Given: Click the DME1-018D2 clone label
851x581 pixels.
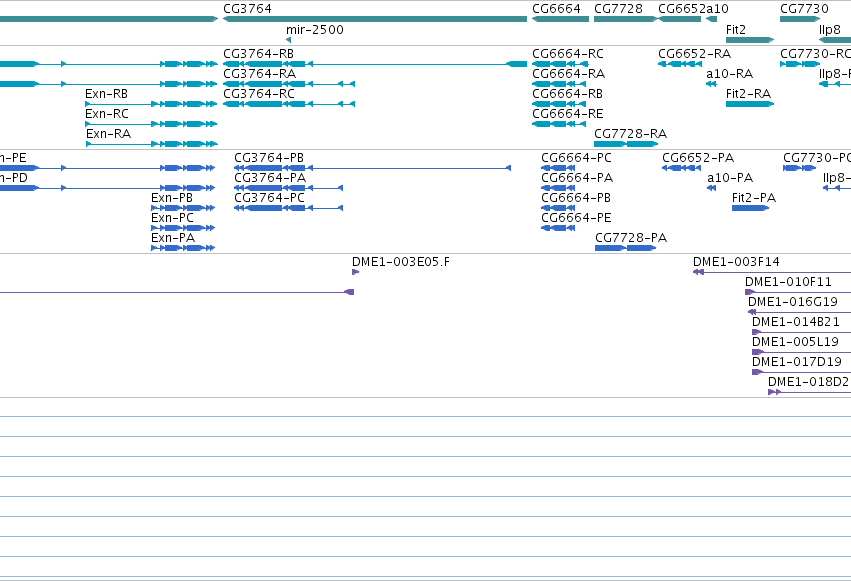Looking at the screenshot, I should 809,382.
